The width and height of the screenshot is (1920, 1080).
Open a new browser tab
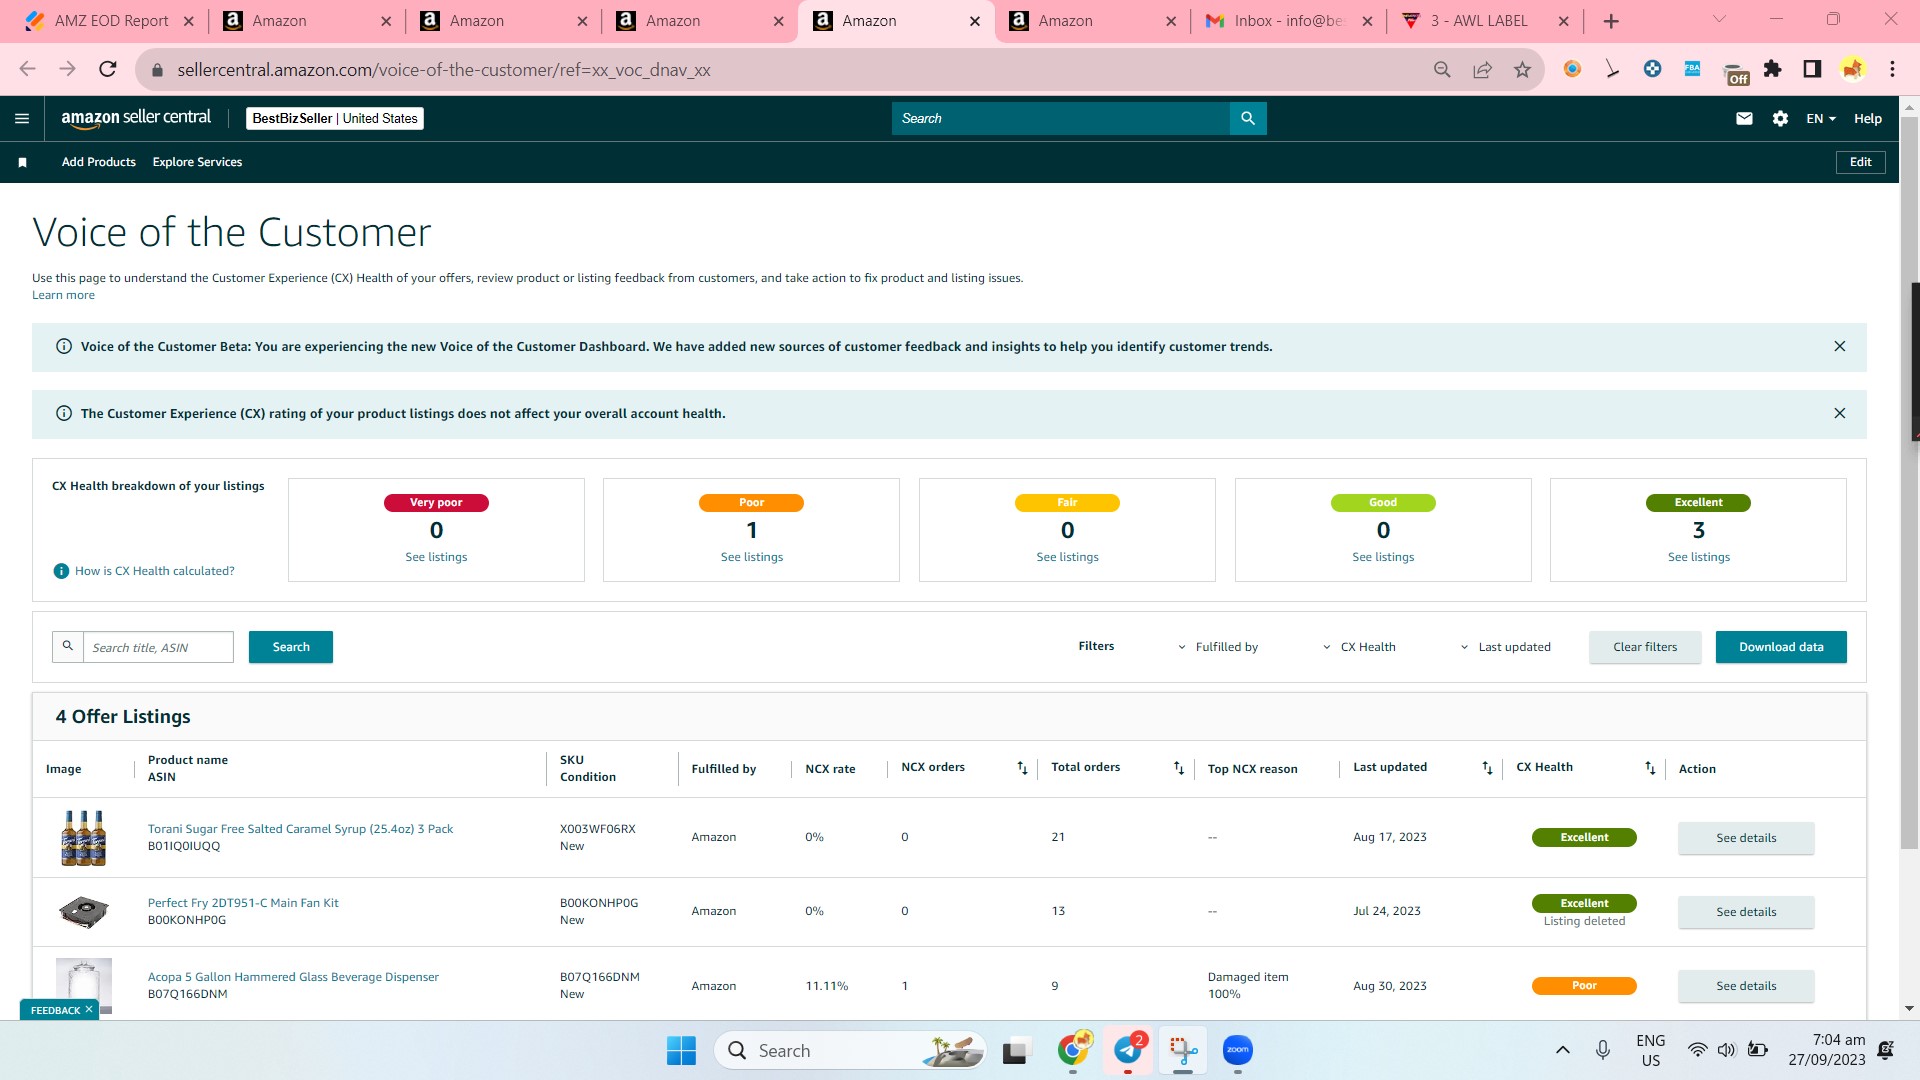pos(1611,21)
